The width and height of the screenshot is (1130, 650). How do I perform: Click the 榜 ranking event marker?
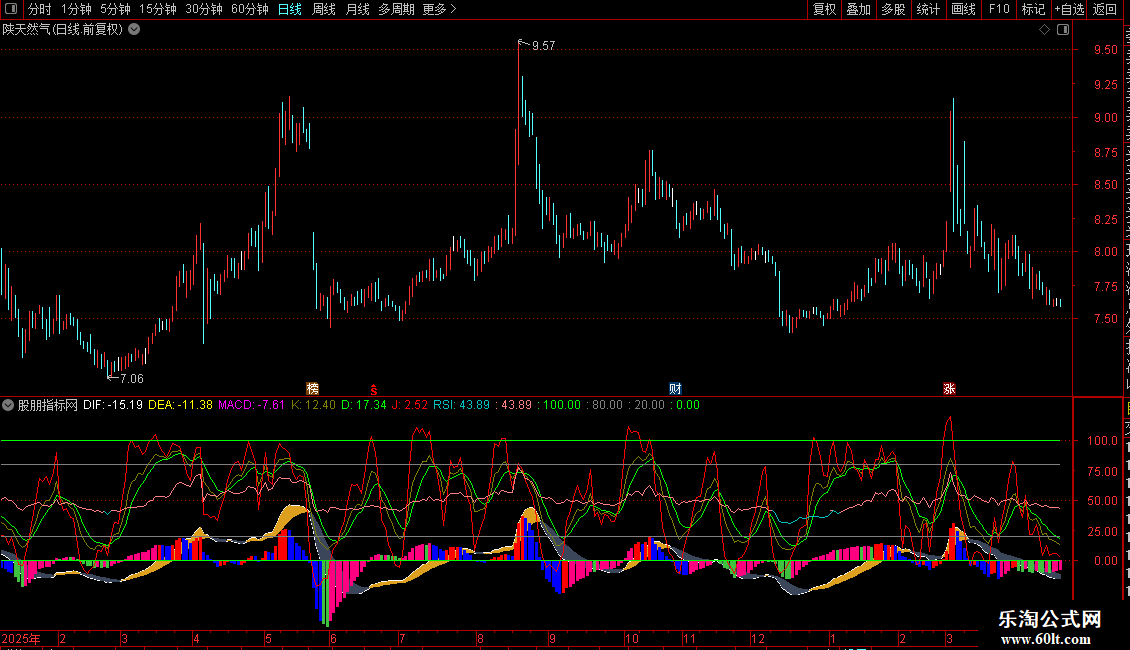313,388
